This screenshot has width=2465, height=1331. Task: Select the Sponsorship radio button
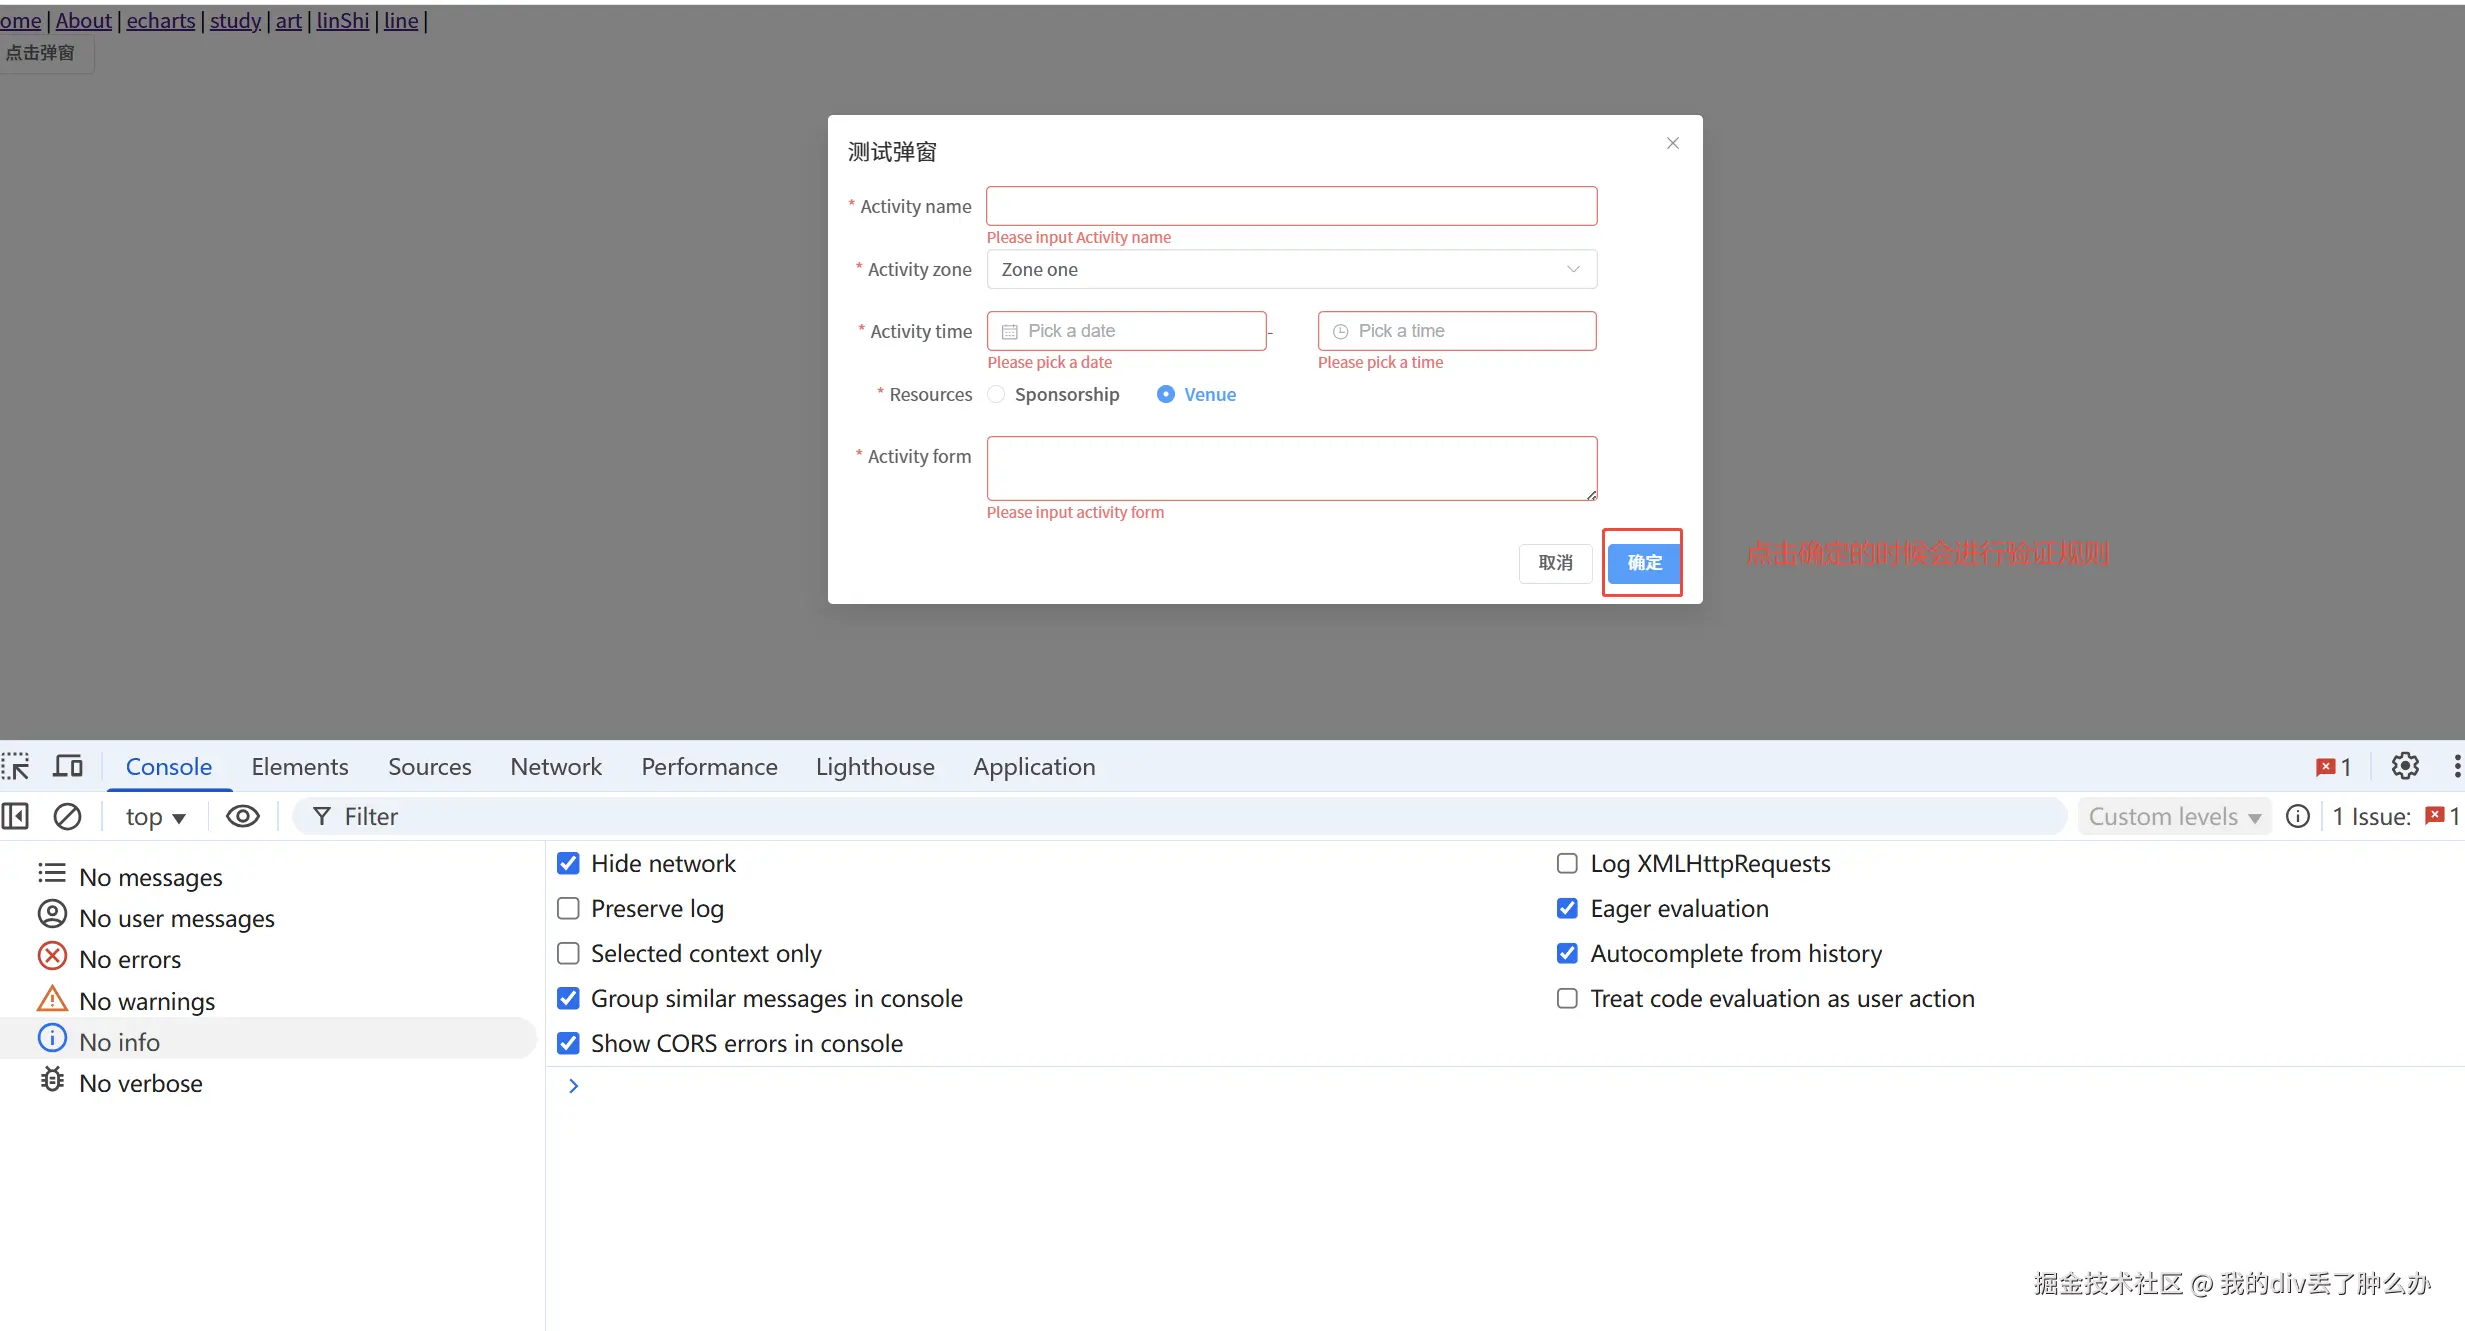tap(996, 395)
